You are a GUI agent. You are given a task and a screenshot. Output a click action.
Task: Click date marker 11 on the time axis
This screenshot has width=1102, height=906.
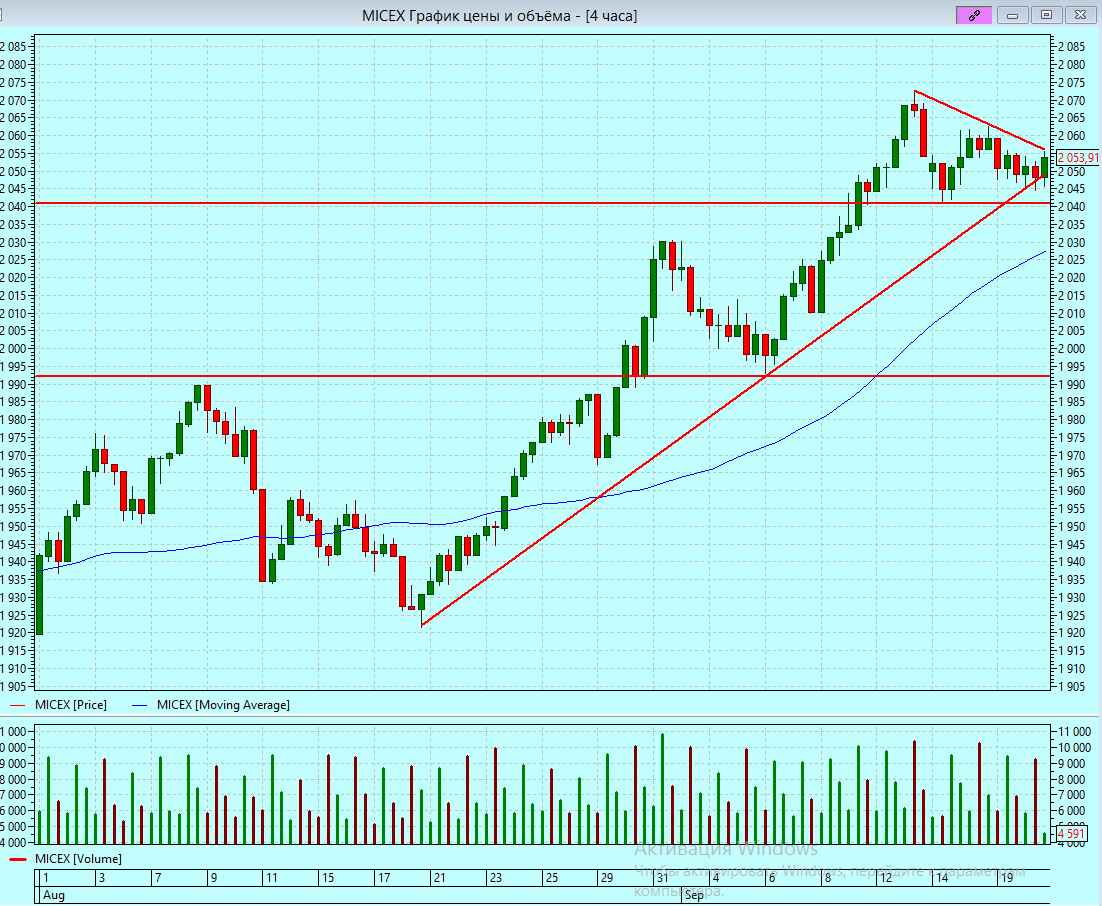tap(271, 878)
